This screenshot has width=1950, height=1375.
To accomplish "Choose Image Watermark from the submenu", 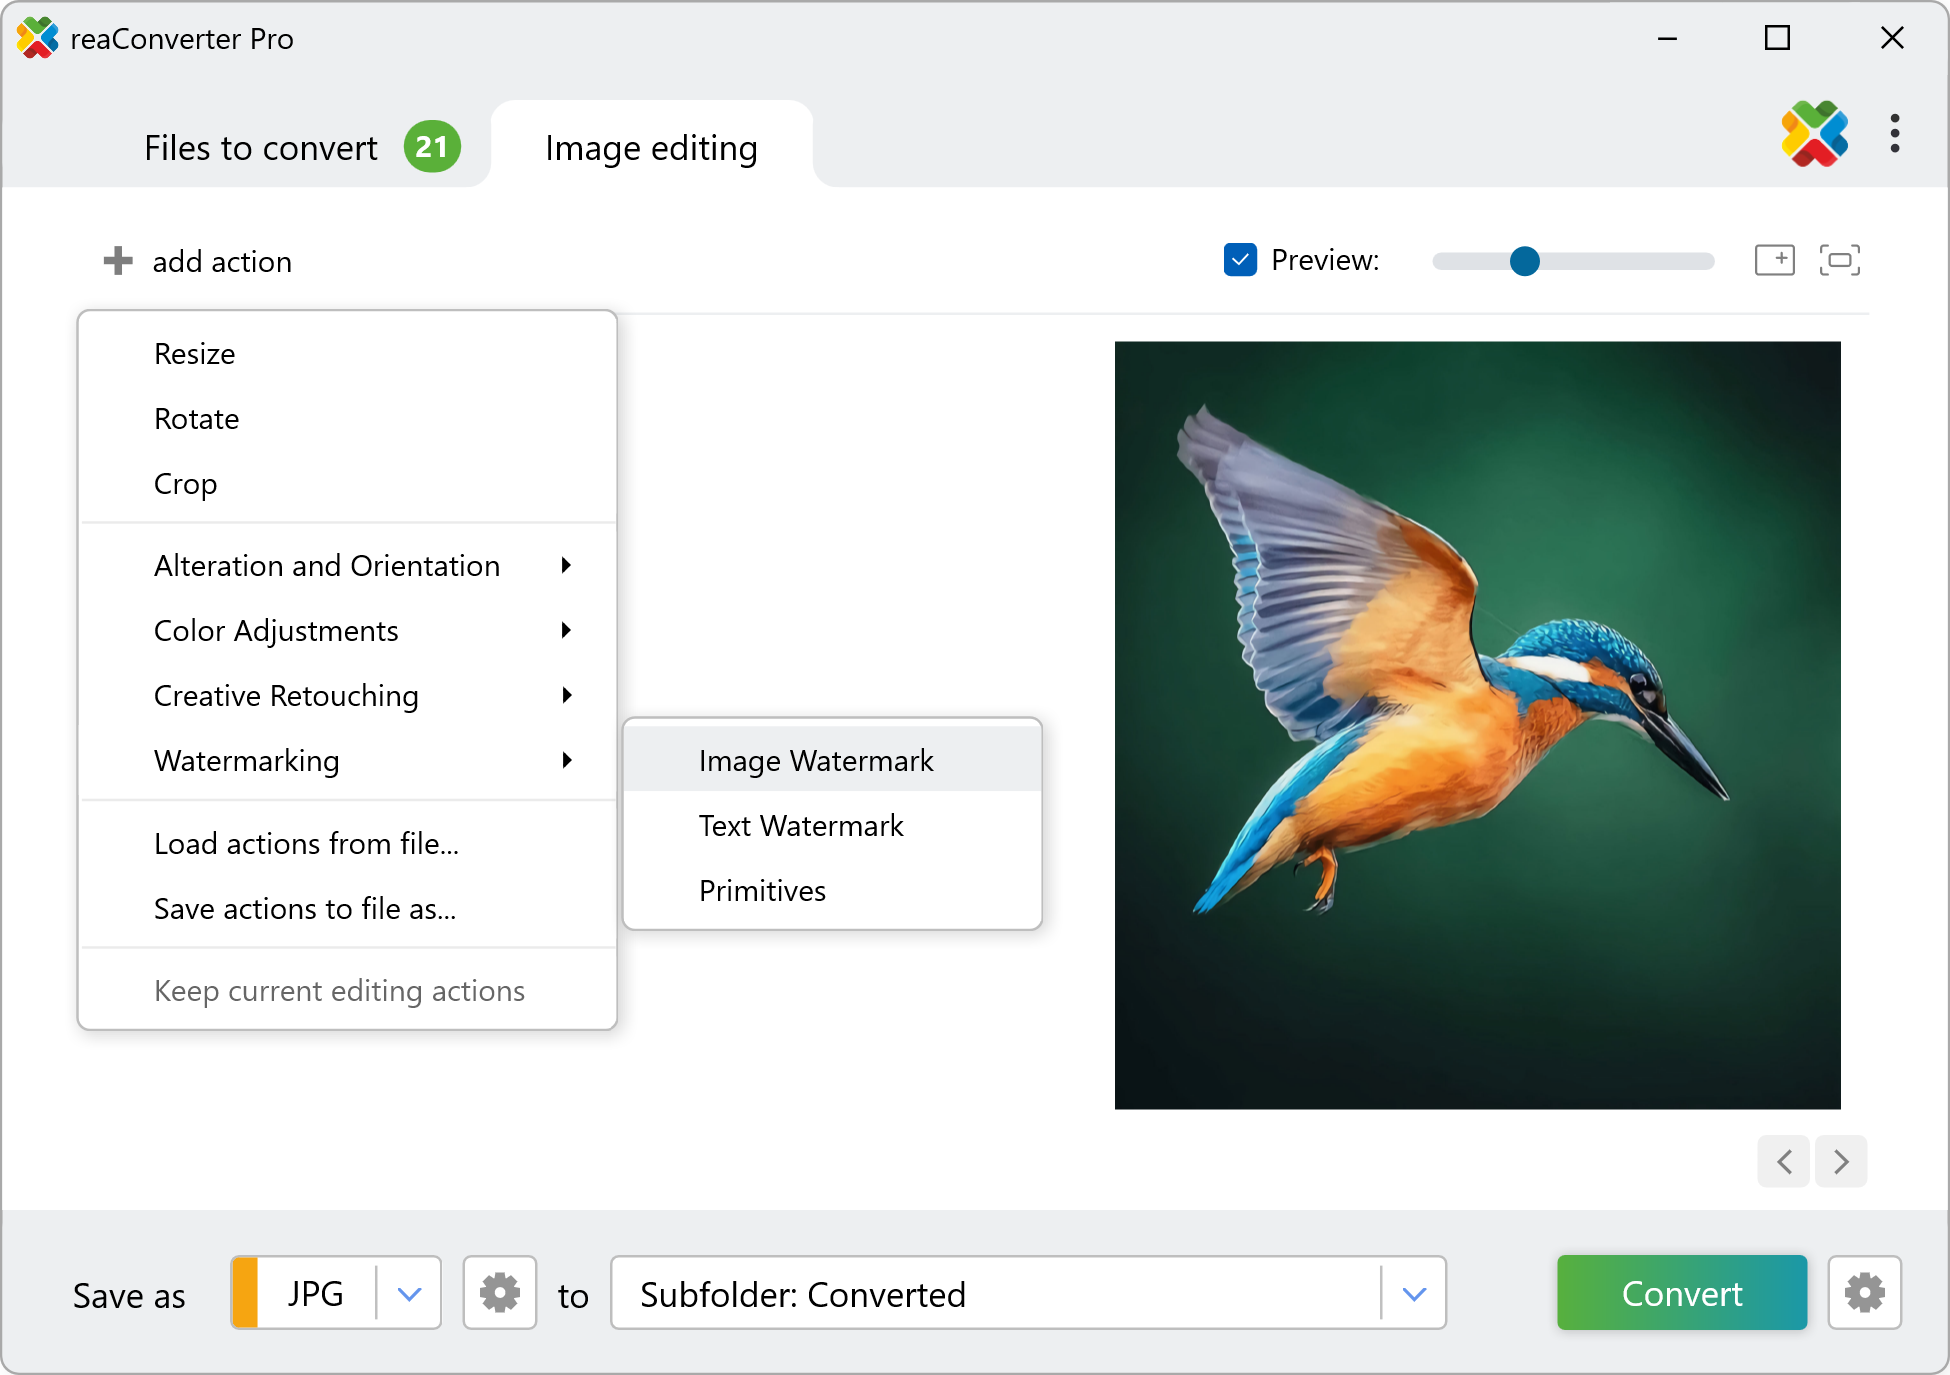I will tap(815, 761).
